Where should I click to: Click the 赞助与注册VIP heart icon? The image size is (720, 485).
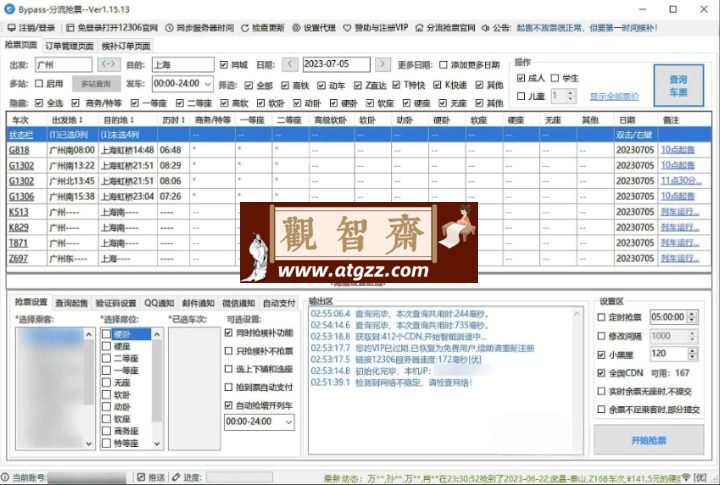(x=347, y=28)
